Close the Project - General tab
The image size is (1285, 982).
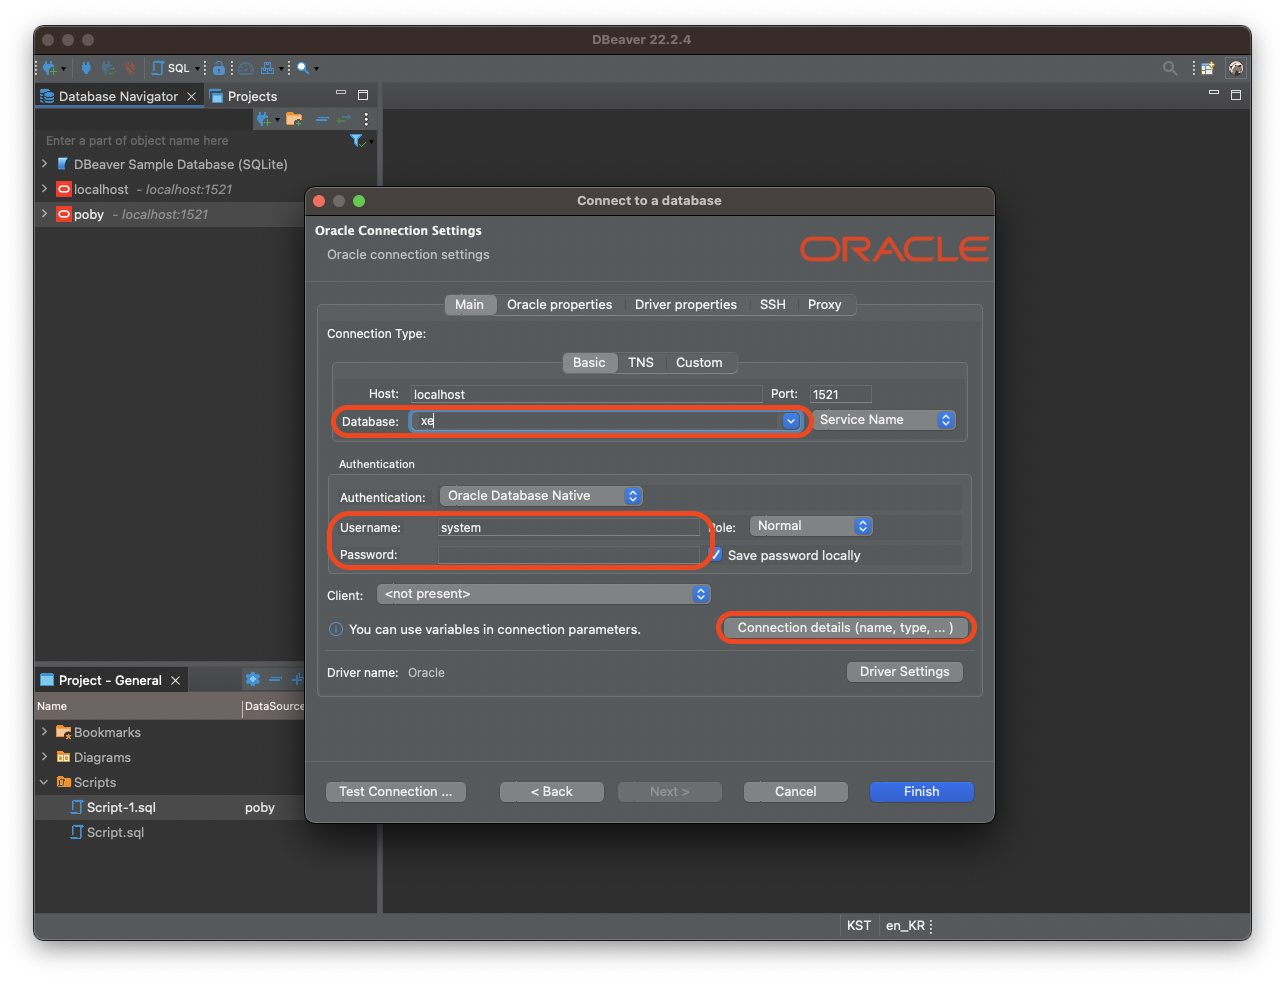tap(175, 680)
